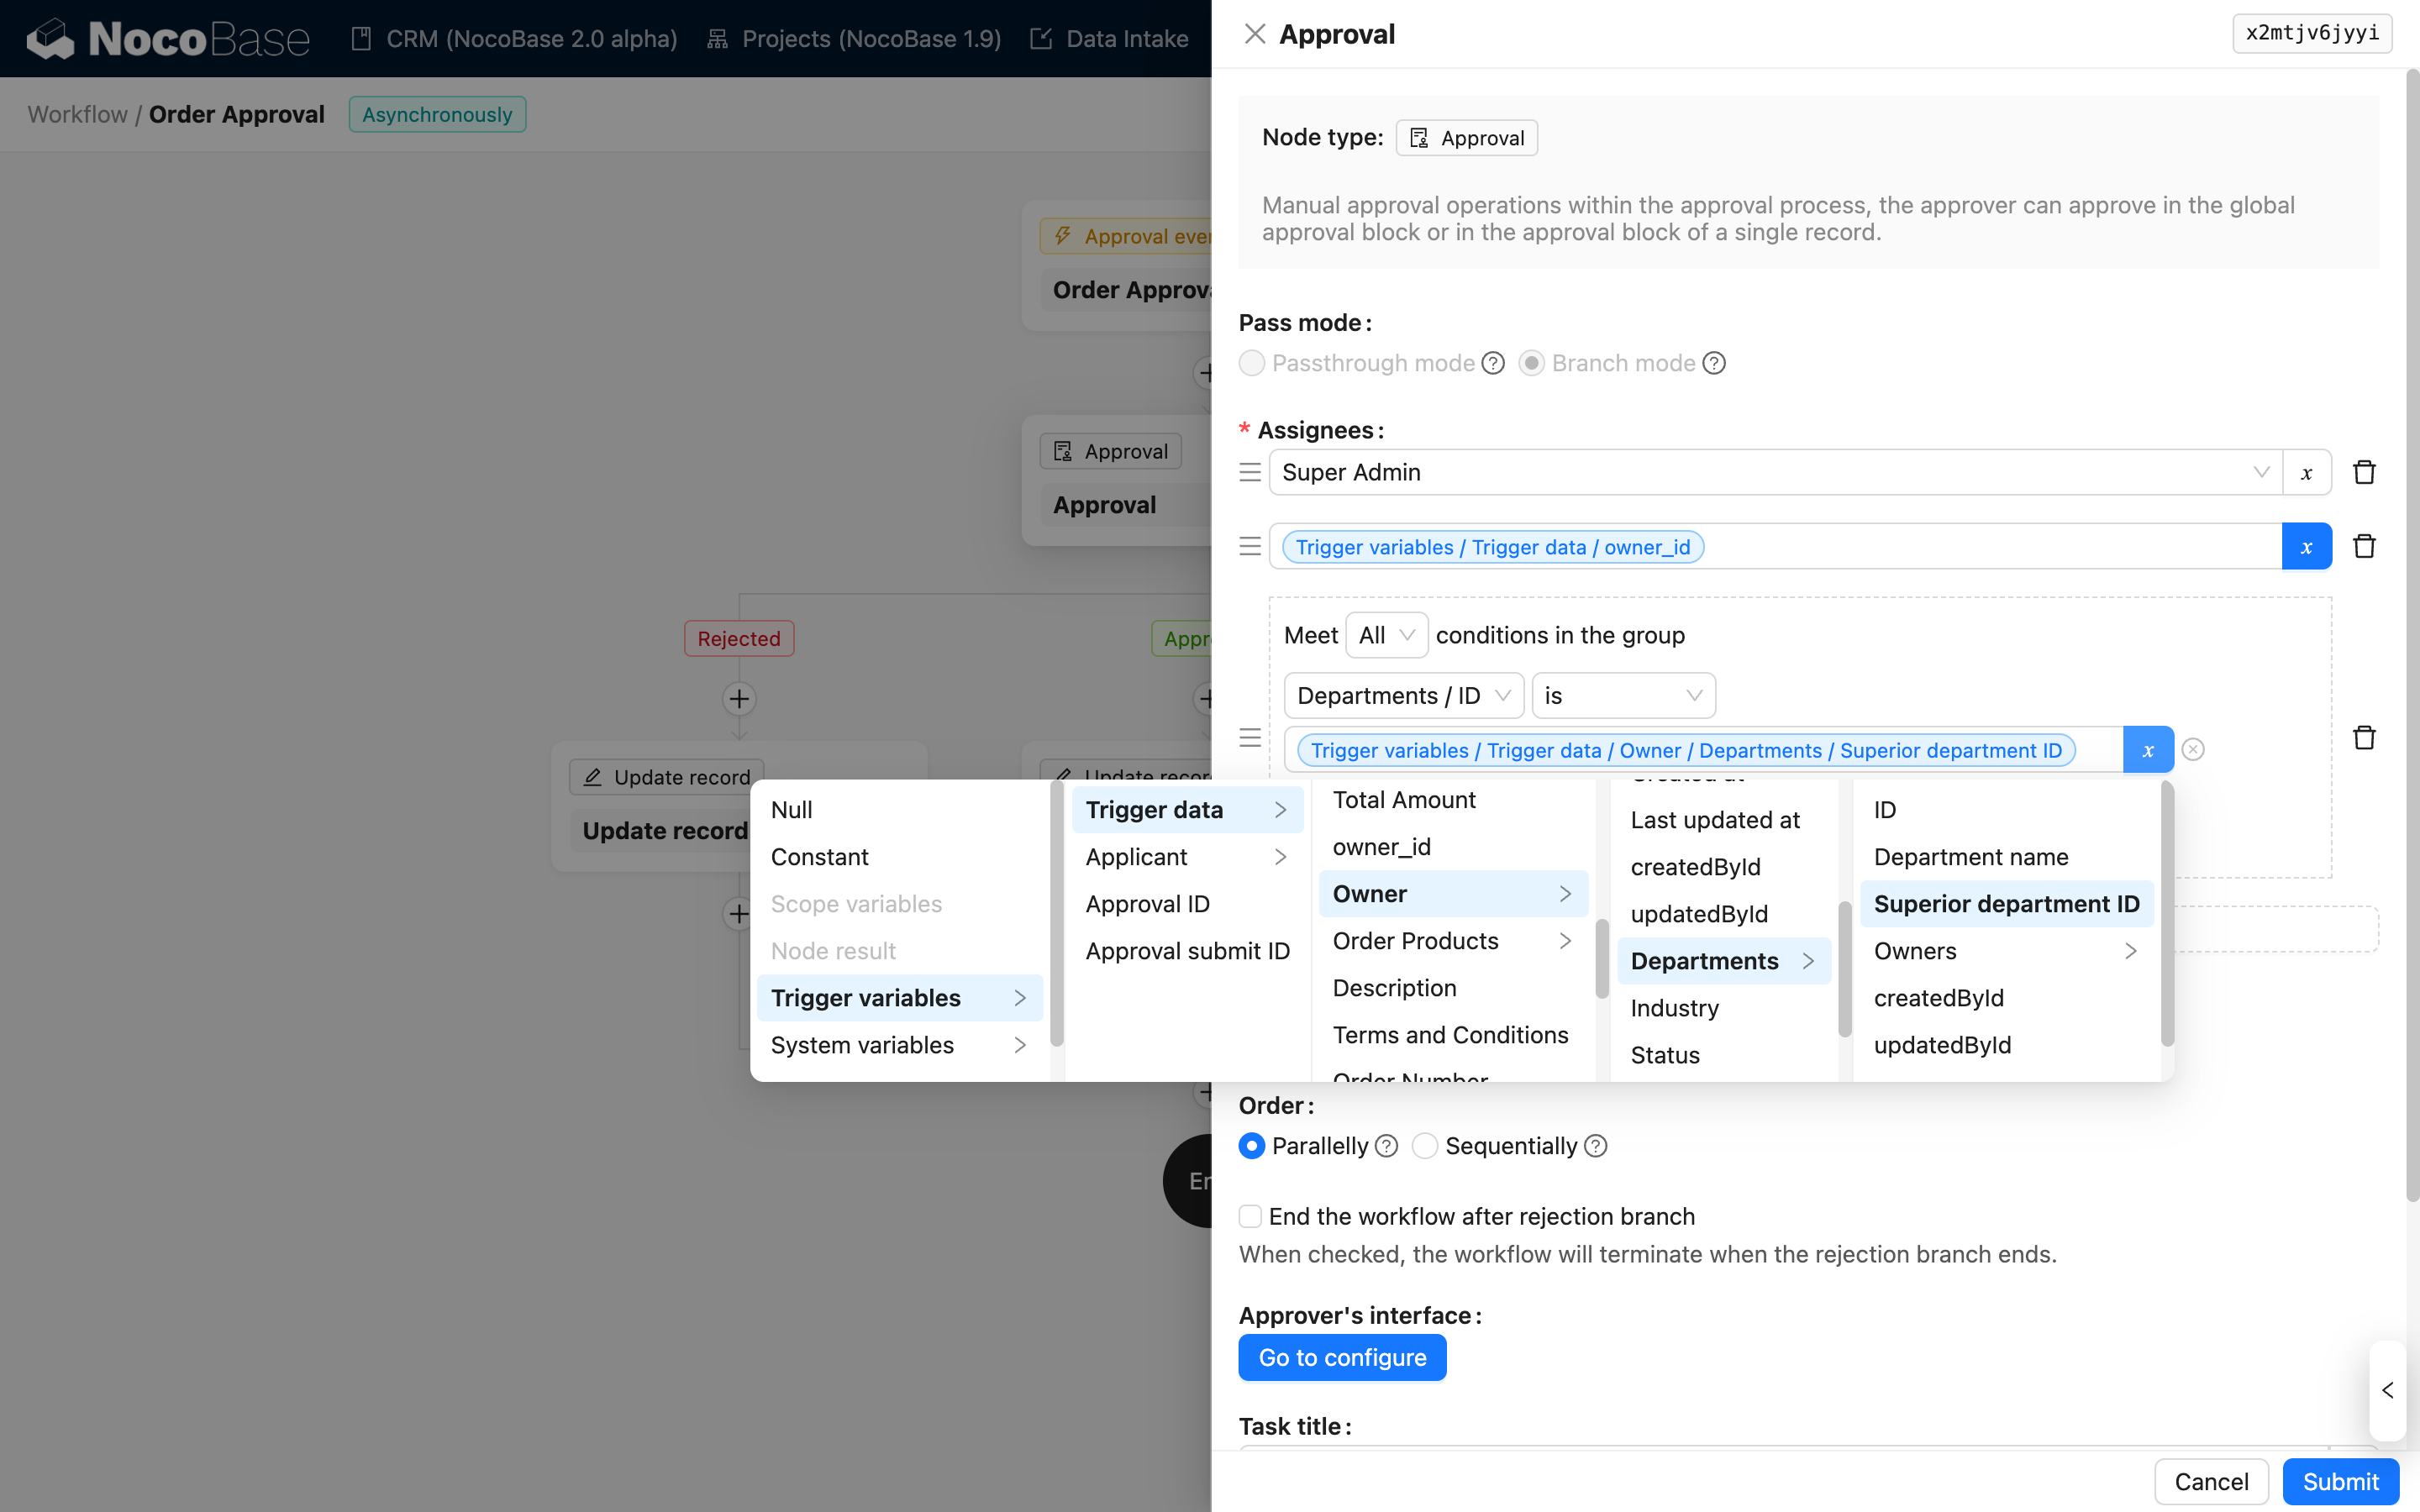The width and height of the screenshot is (2420, 1512).
Task: Choose Department name in variable menu
Action: point(1970,857)
